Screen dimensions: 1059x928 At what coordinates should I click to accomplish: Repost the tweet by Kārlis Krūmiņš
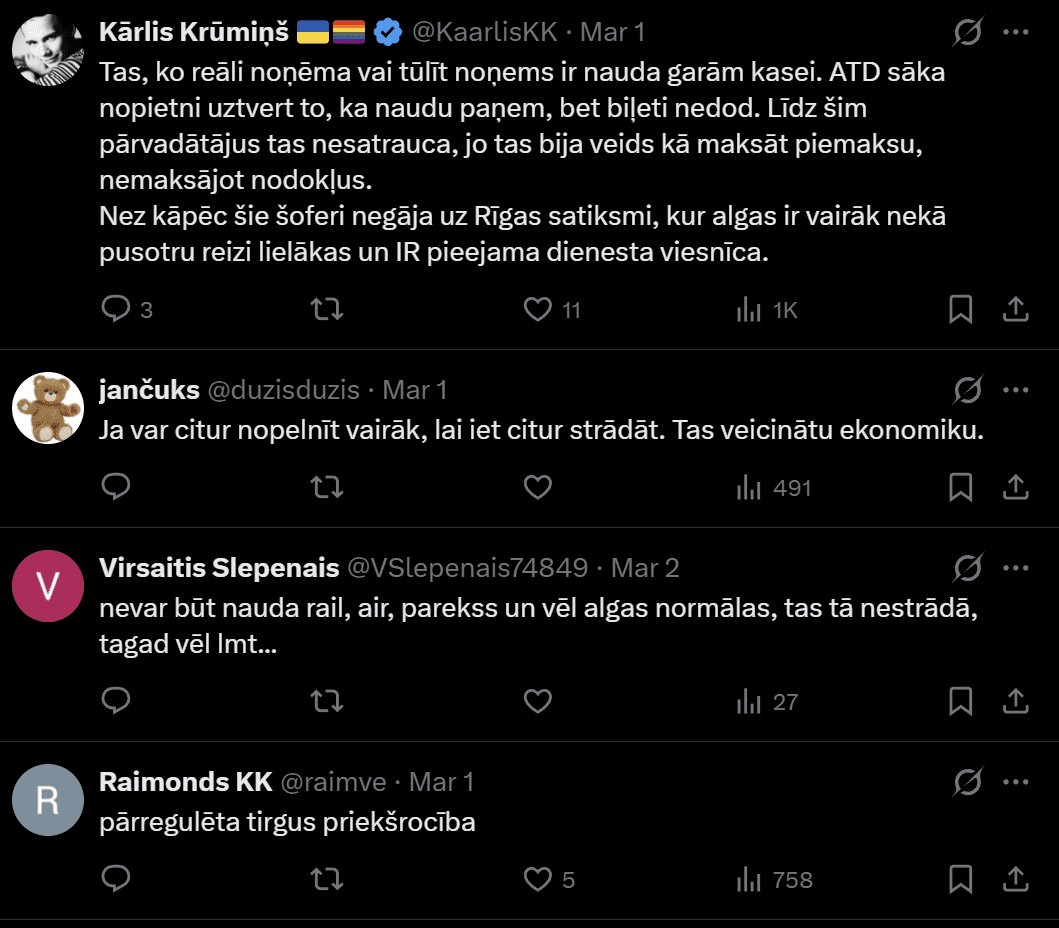(327, 309)
